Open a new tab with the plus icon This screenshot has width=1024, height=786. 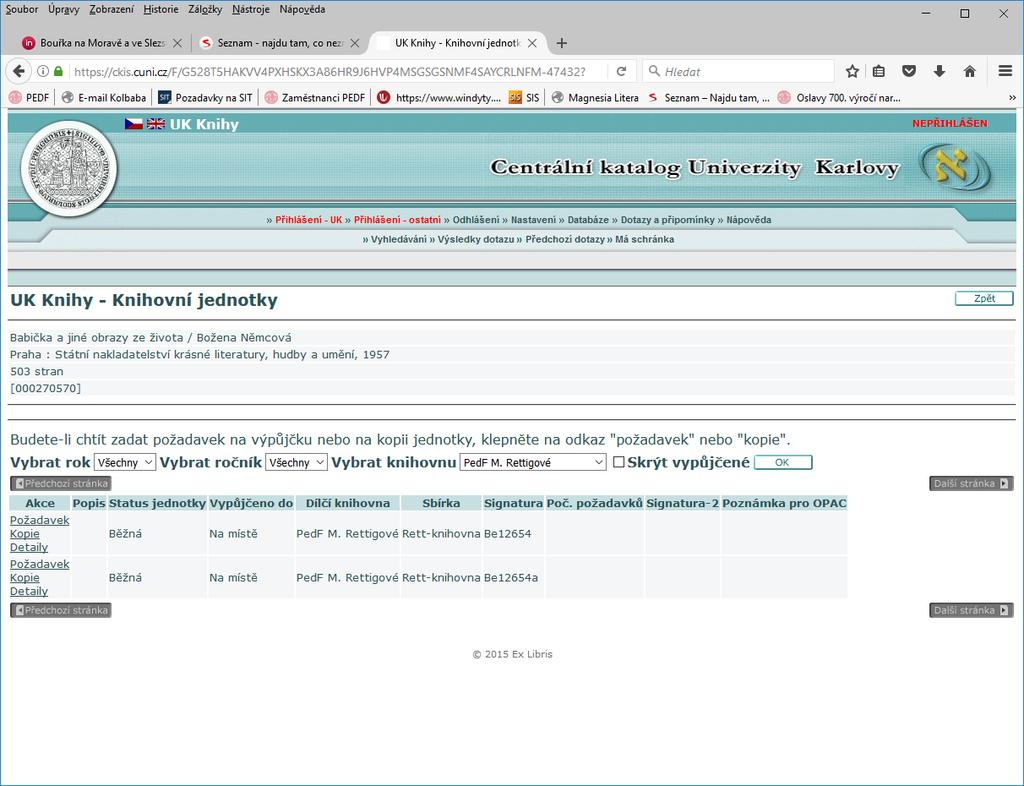pyautogui.click(x=561, y=43)
